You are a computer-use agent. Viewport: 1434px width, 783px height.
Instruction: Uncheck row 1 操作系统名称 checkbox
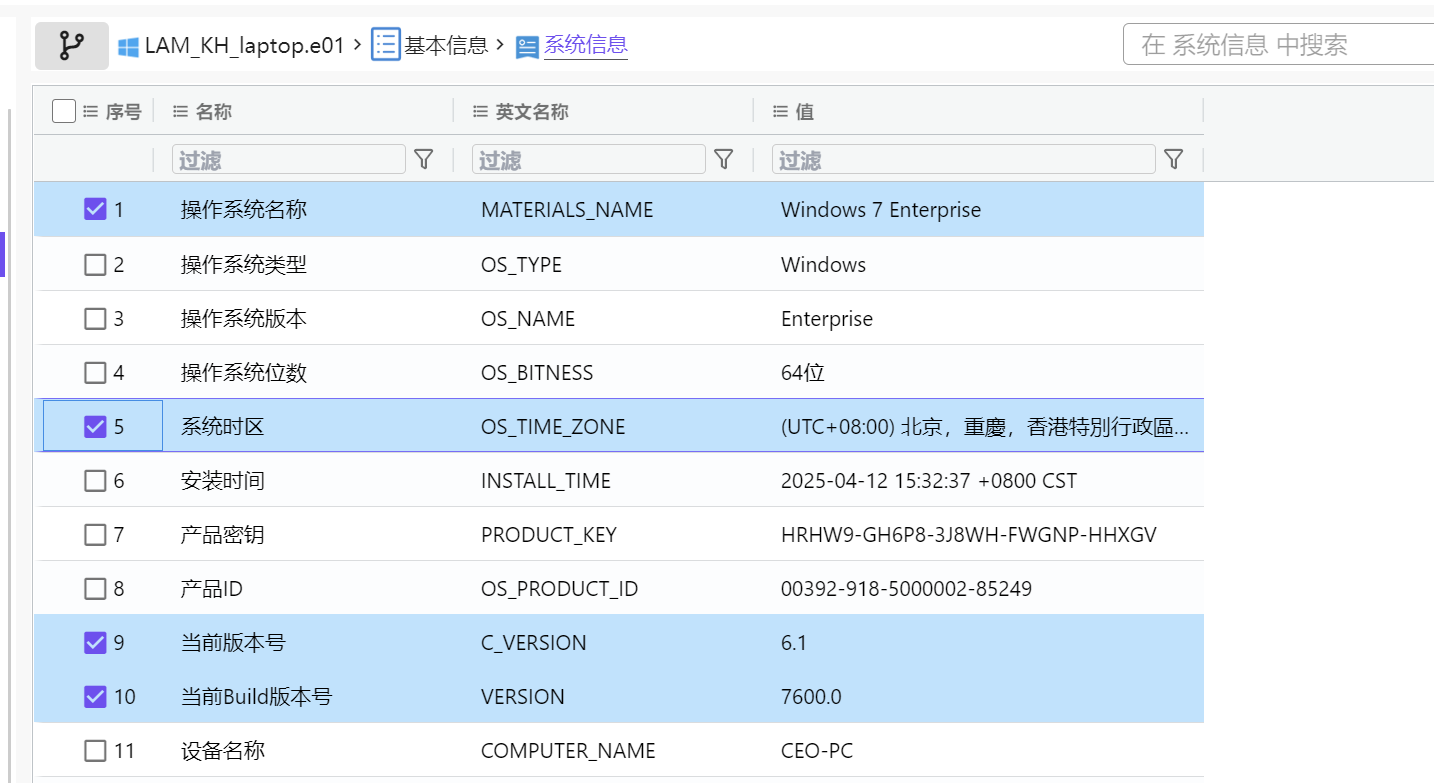click(x=95, y=209)
